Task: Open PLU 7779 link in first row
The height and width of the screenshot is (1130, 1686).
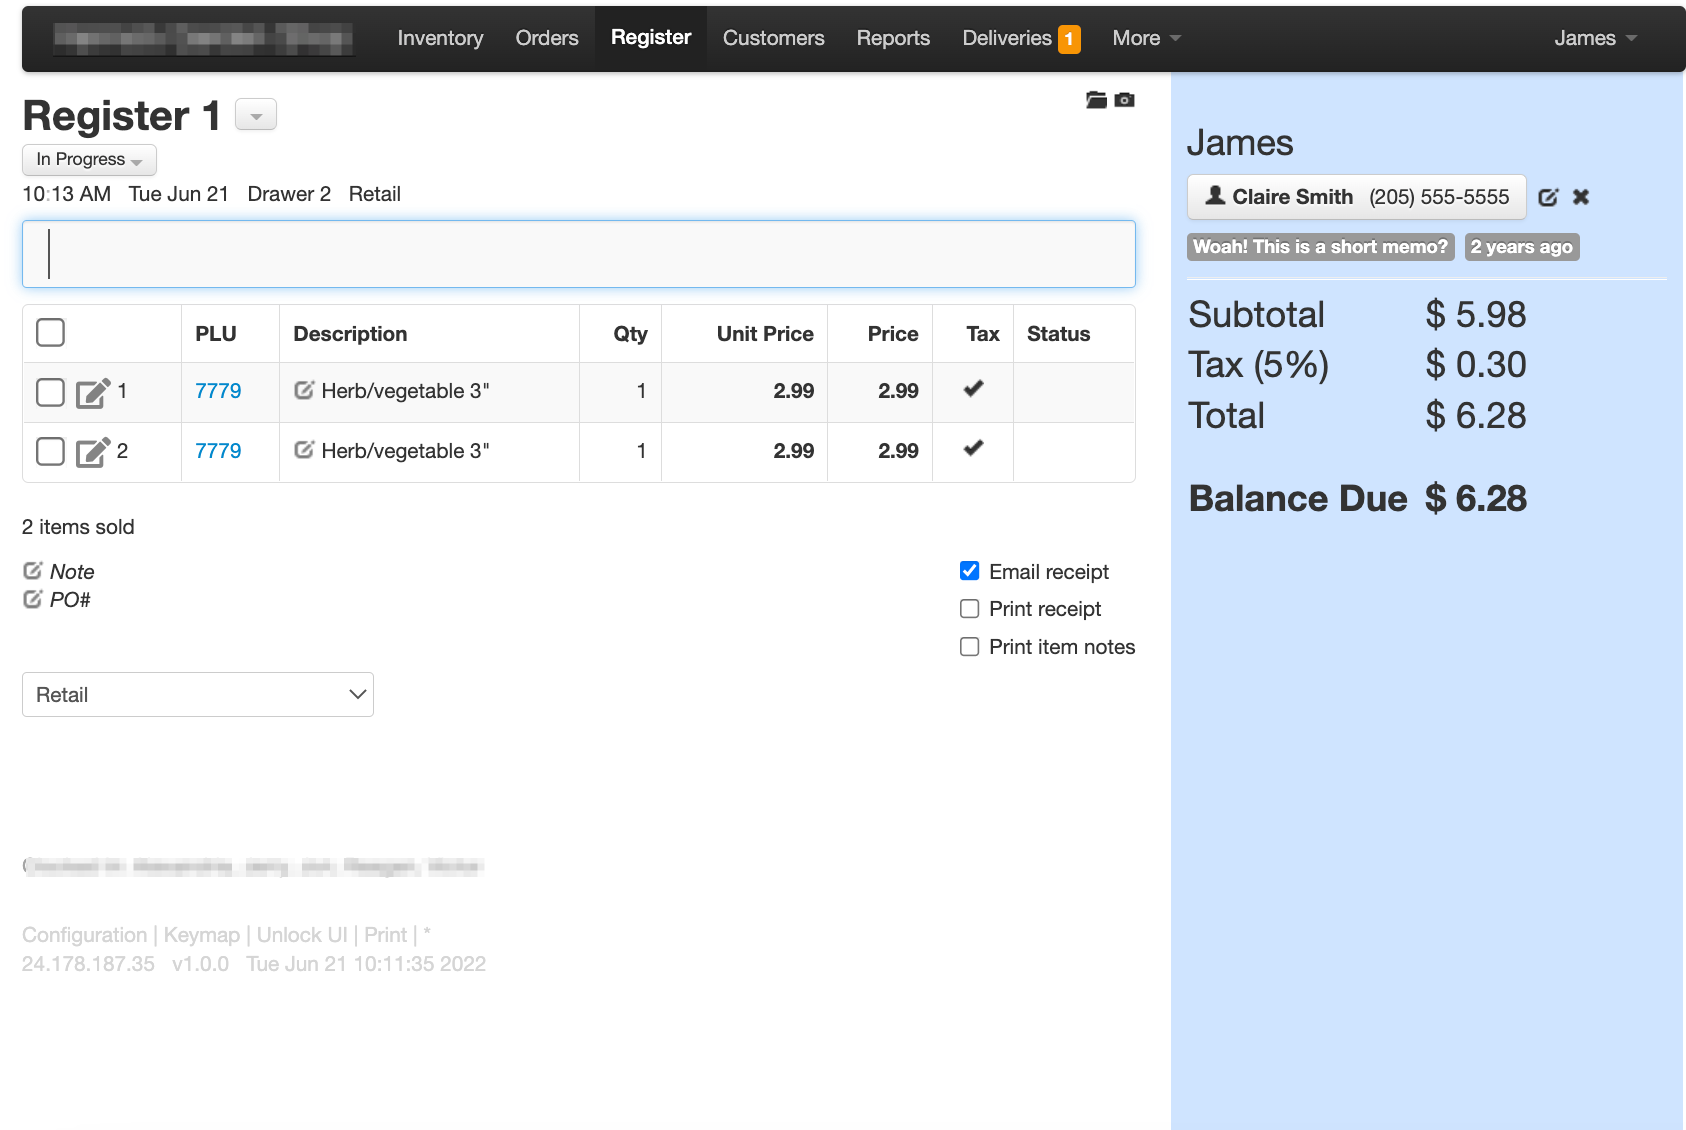Action: (218, 391)
